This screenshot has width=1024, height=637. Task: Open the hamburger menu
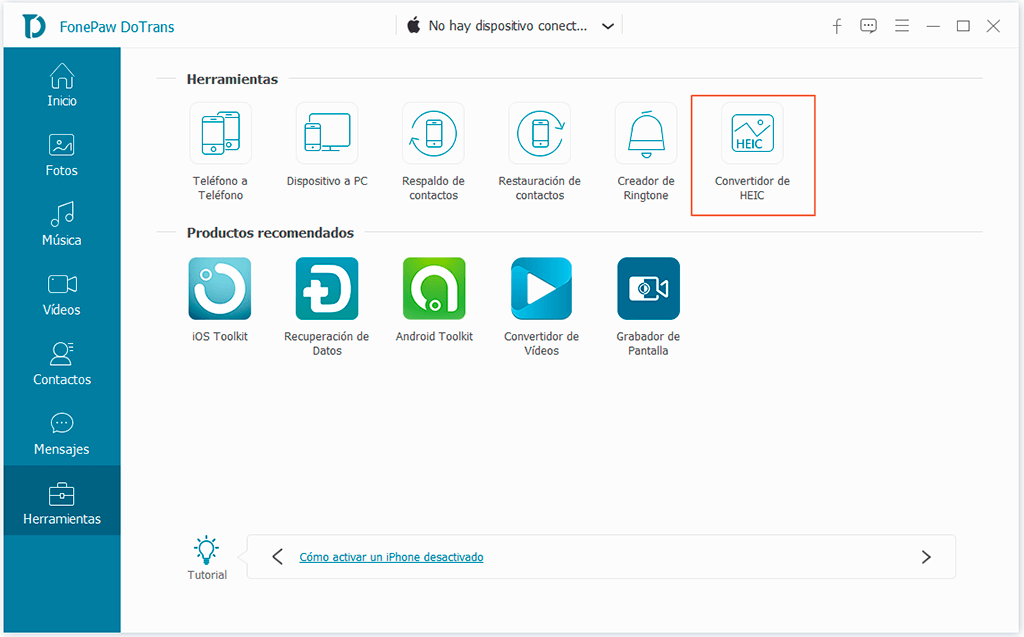coord(902,26)
